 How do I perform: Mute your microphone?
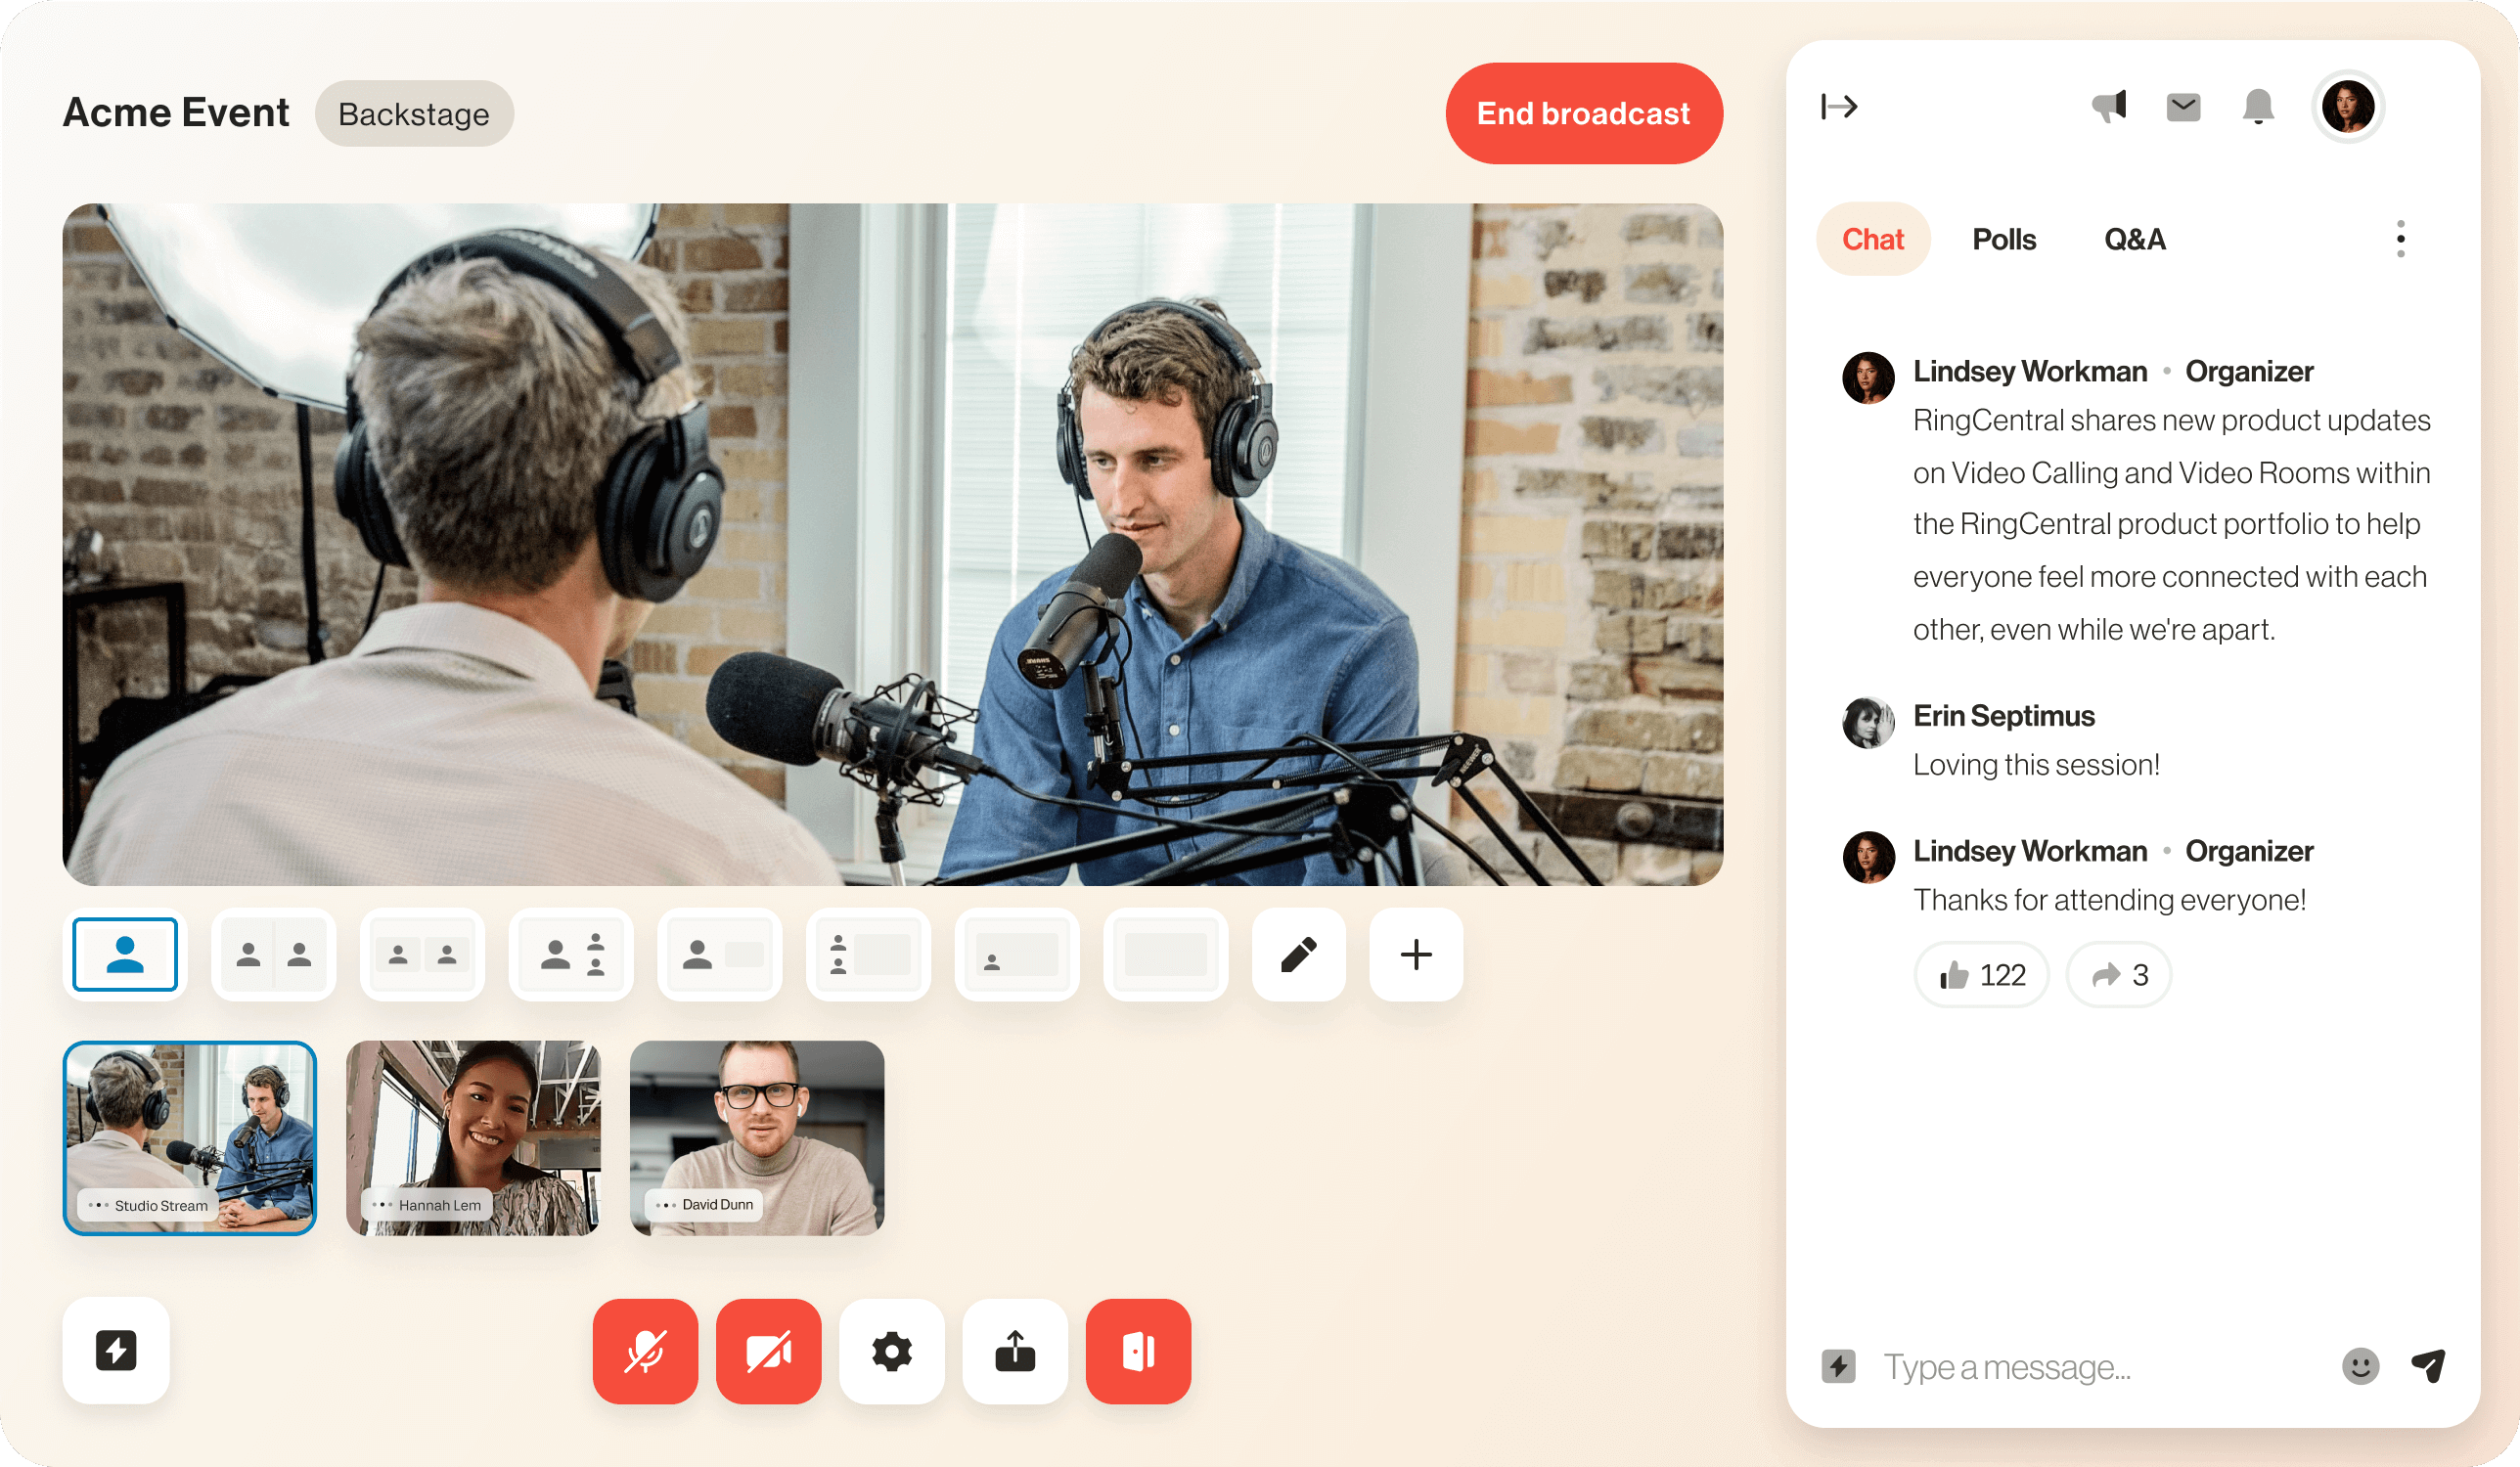coord(645,1351)
